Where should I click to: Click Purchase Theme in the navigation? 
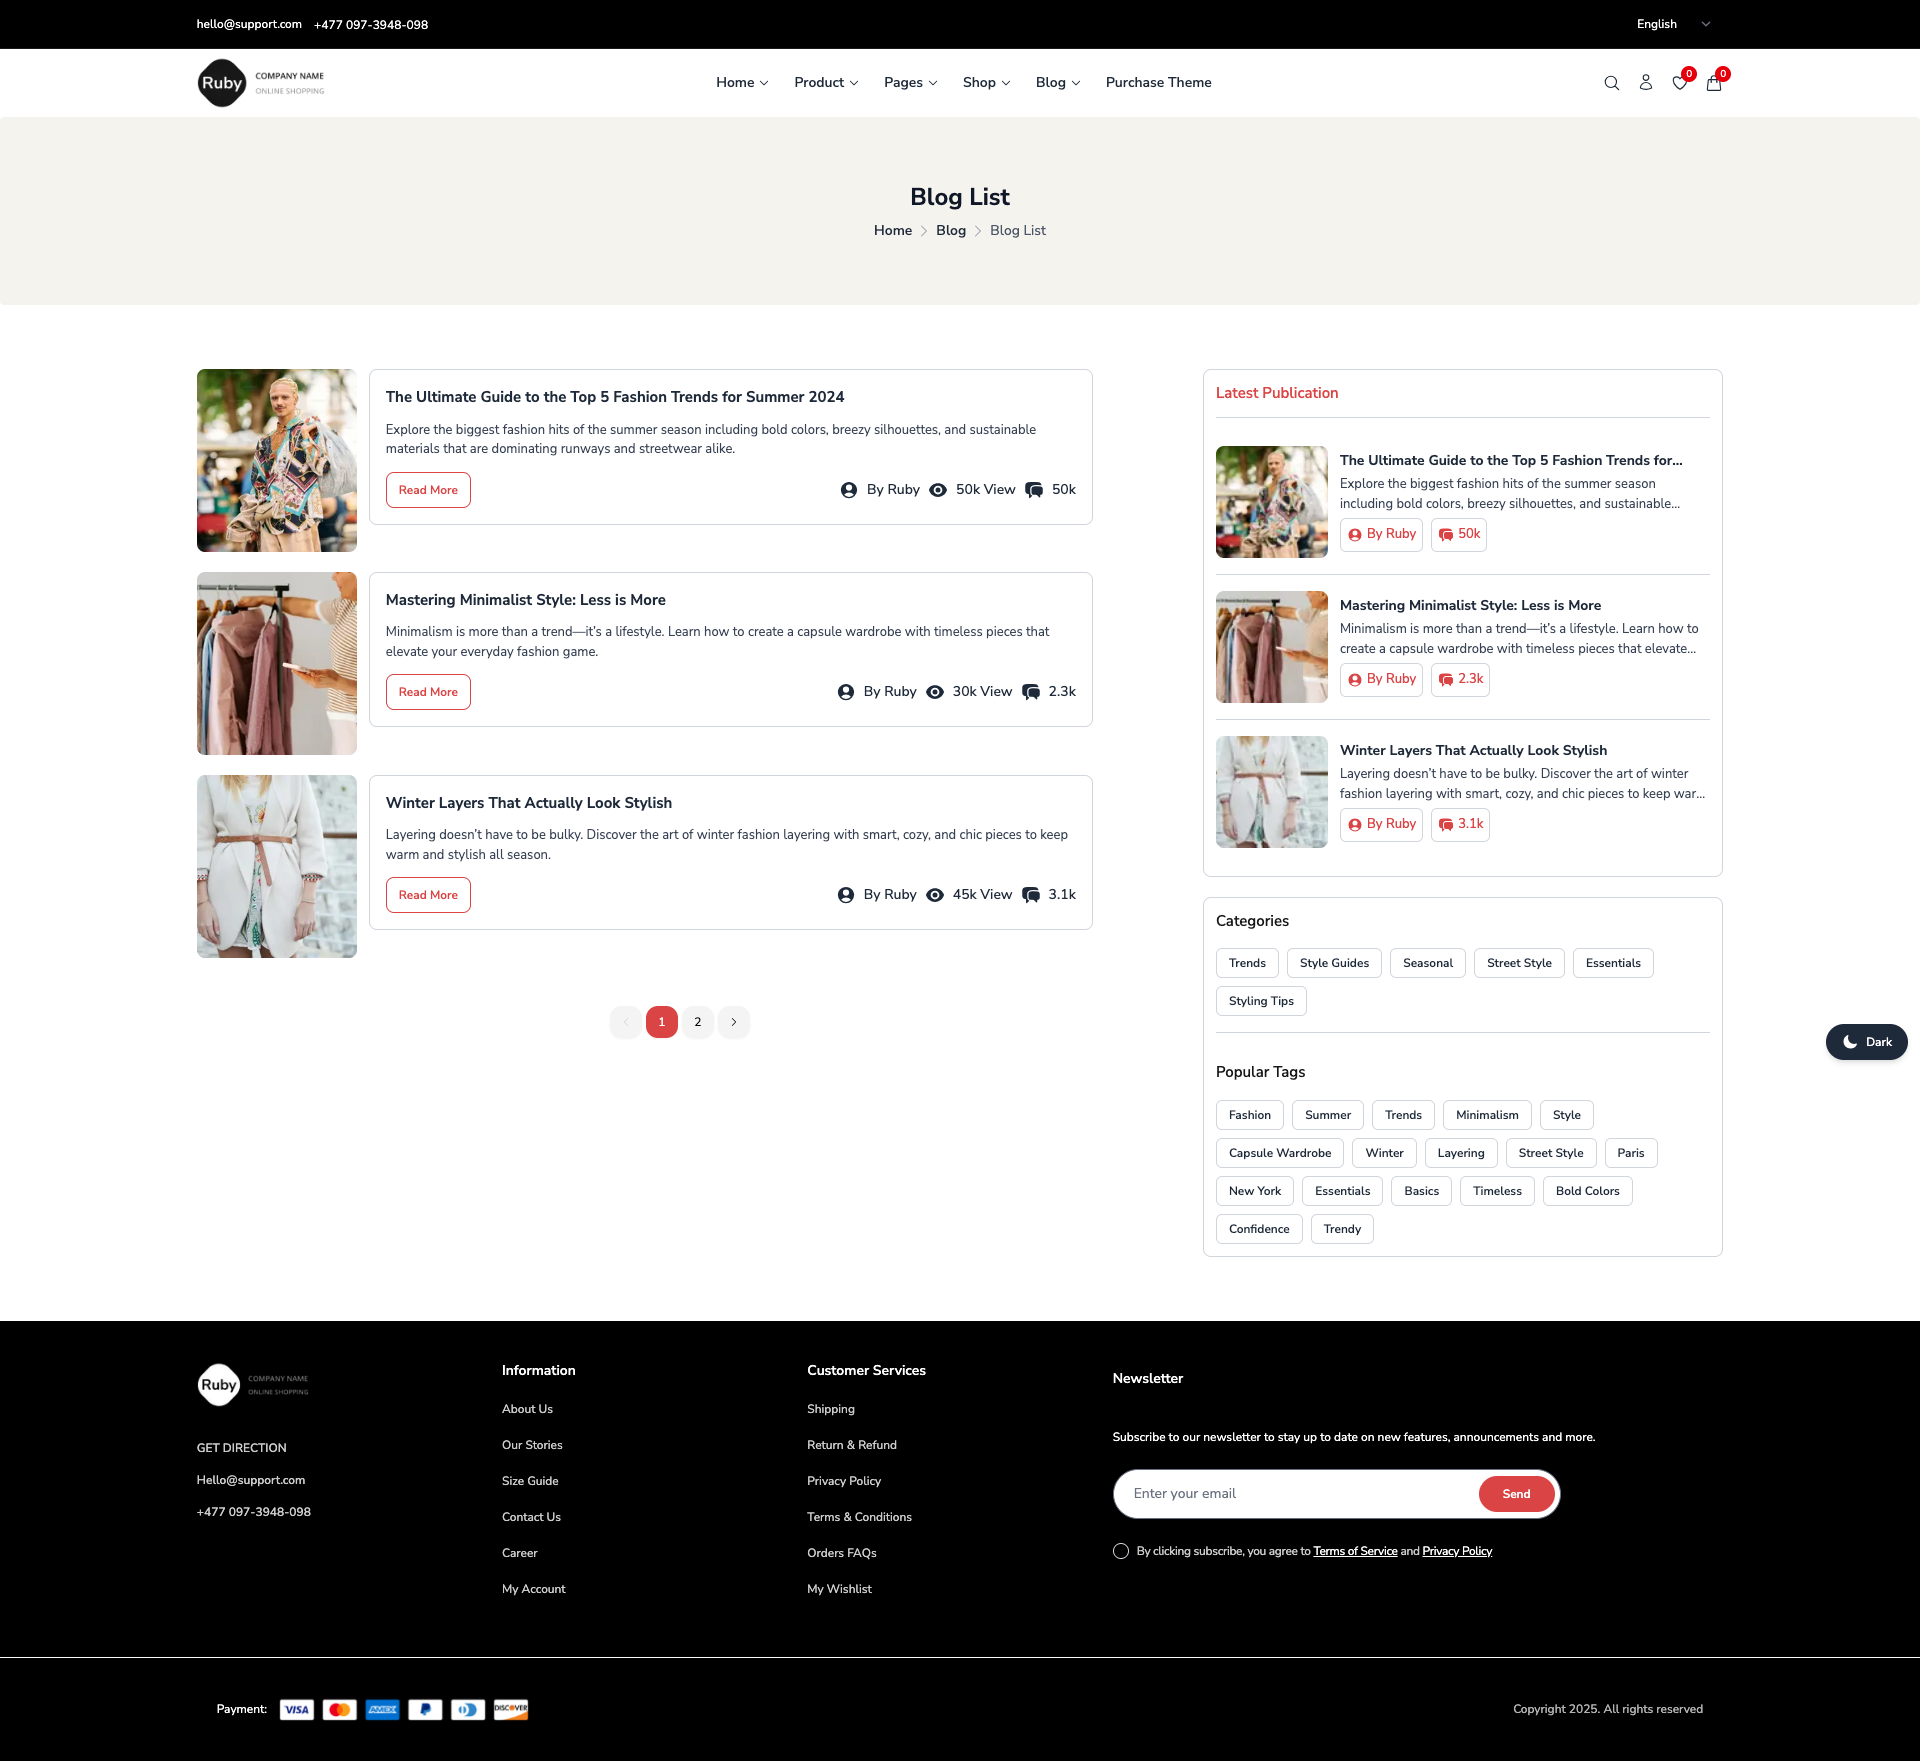click(x=1158, y=82)
